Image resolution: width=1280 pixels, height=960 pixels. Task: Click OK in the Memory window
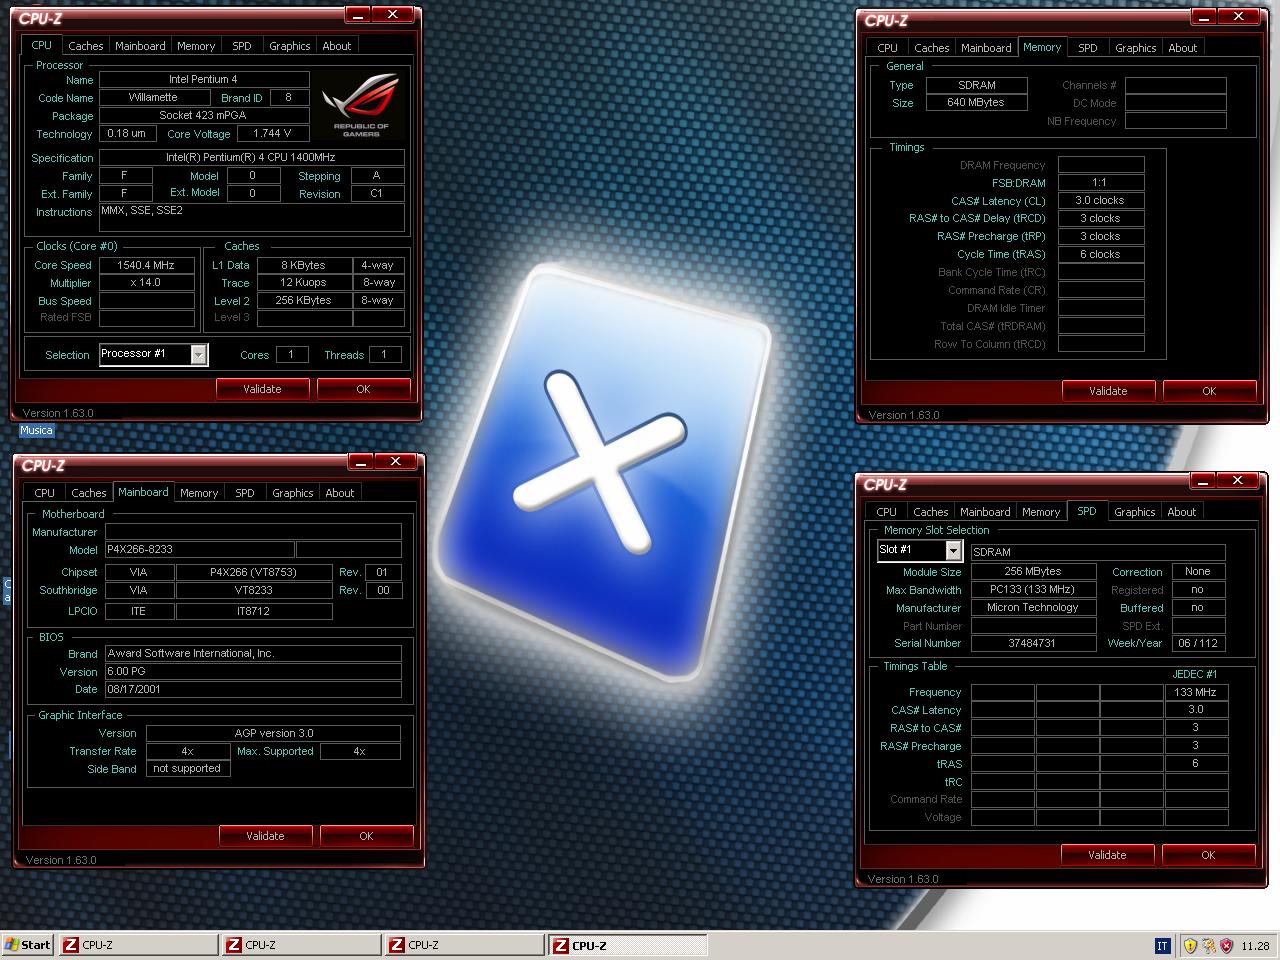click(1209, 391)
